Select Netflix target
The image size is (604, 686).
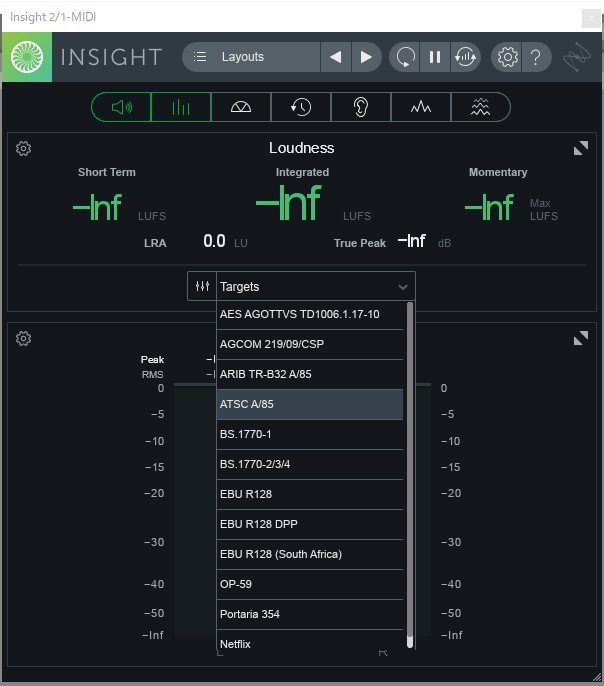click(x=310, y=641)
